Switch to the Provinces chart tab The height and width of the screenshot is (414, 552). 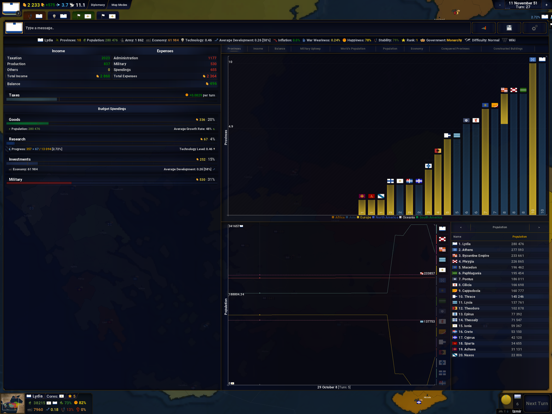coord(234,49)
